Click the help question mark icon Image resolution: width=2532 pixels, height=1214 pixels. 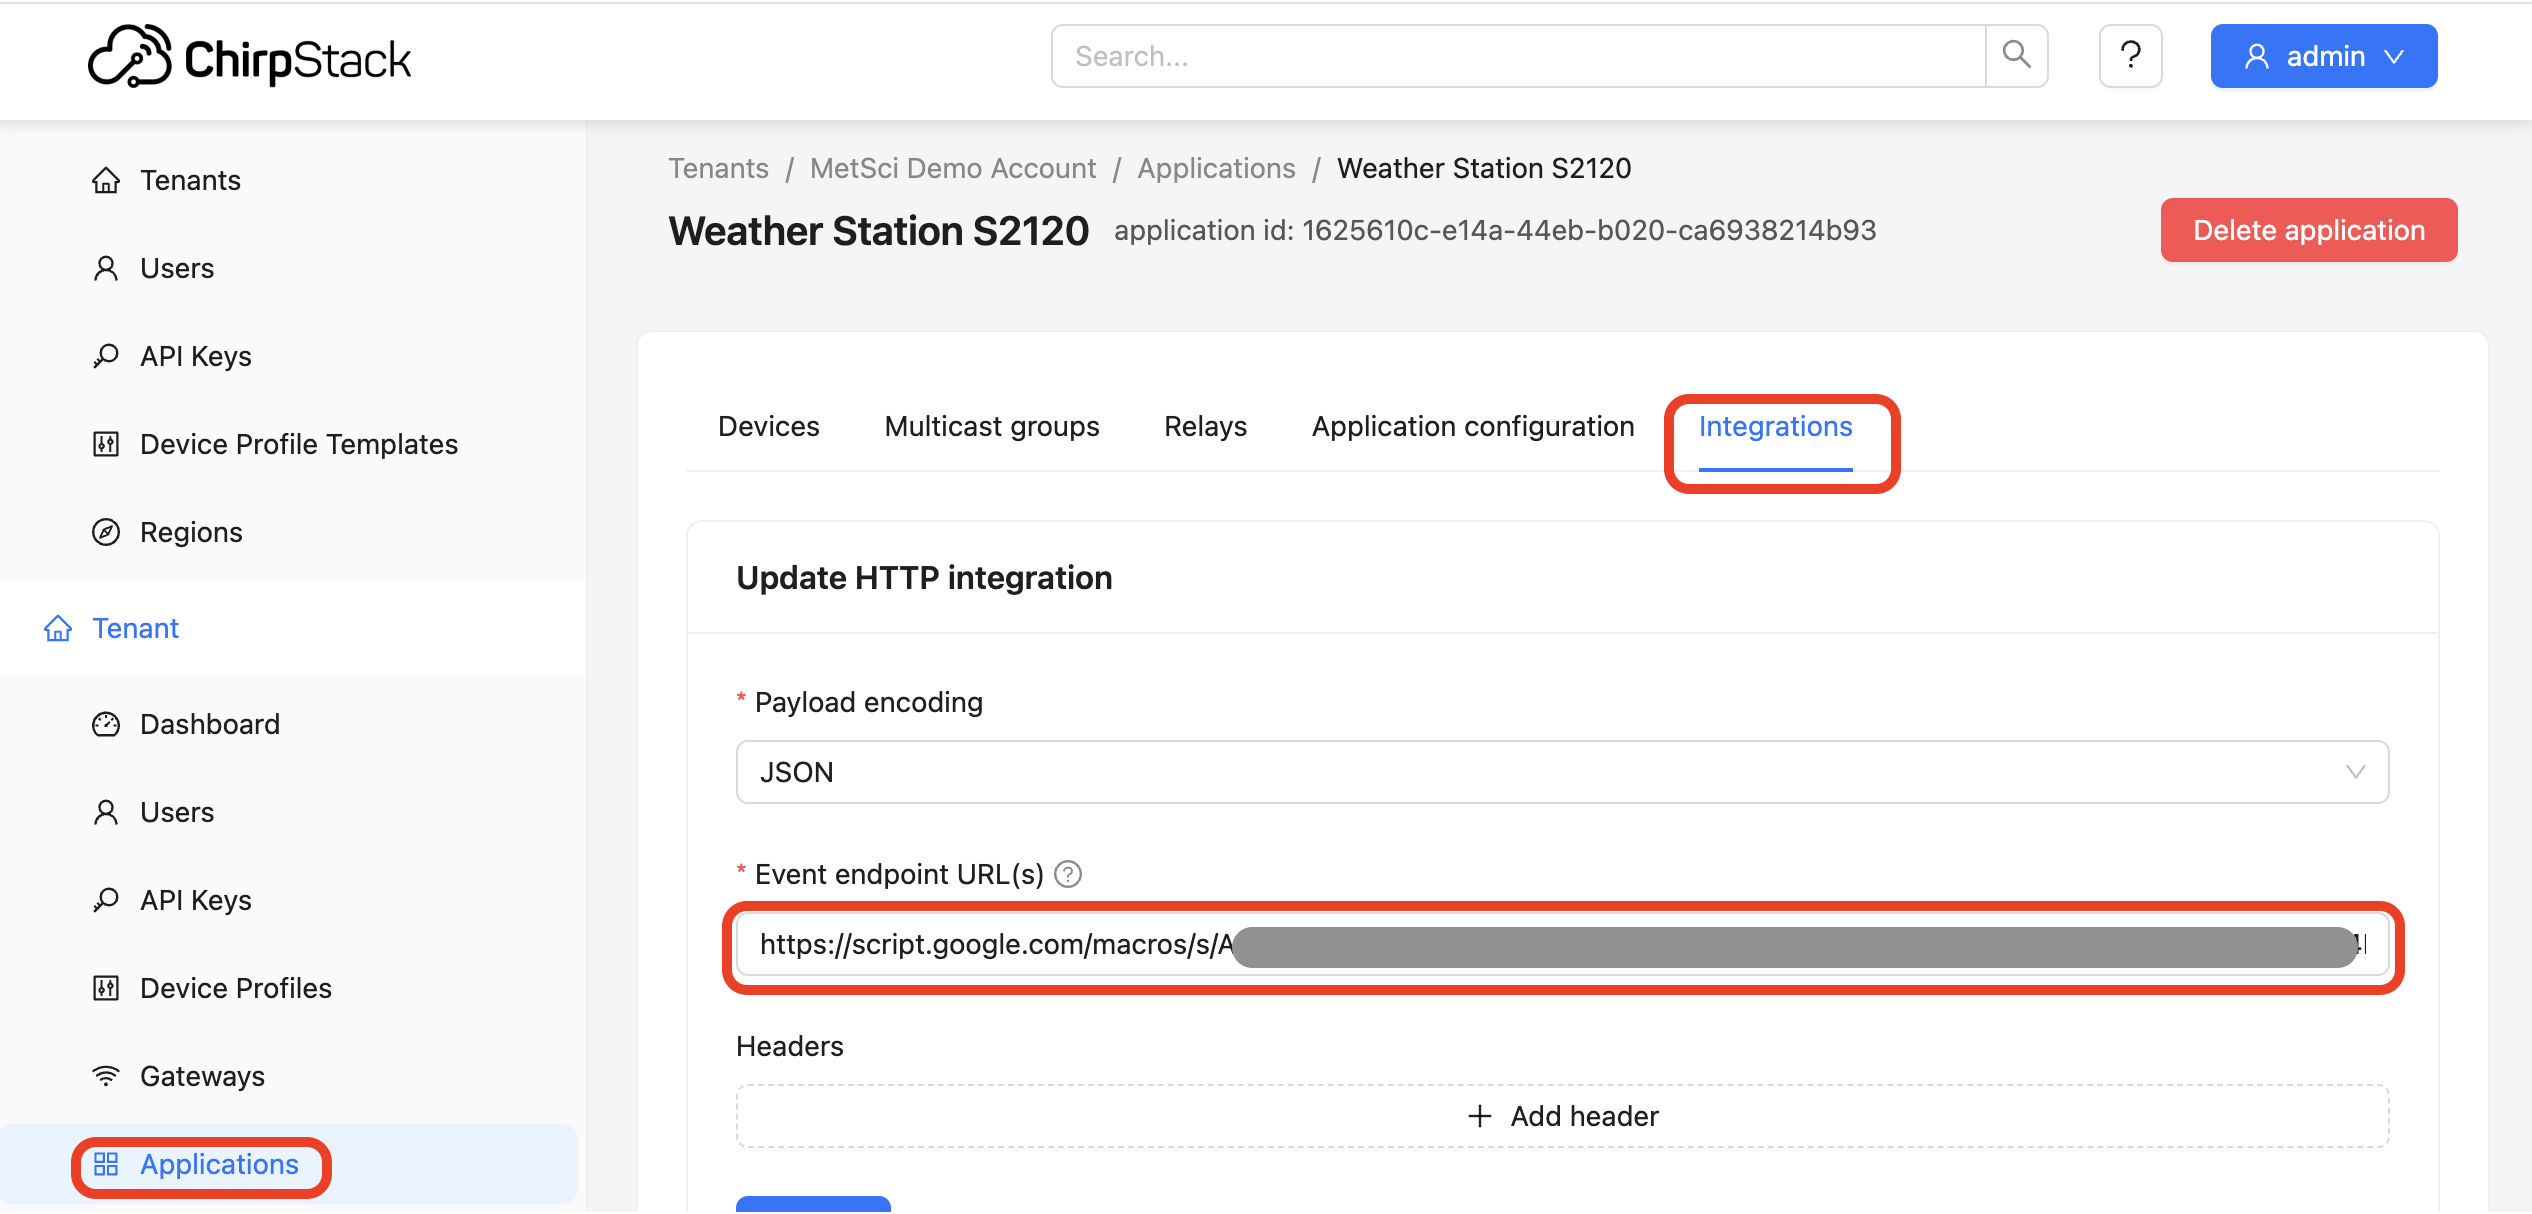click(2130, 56)
